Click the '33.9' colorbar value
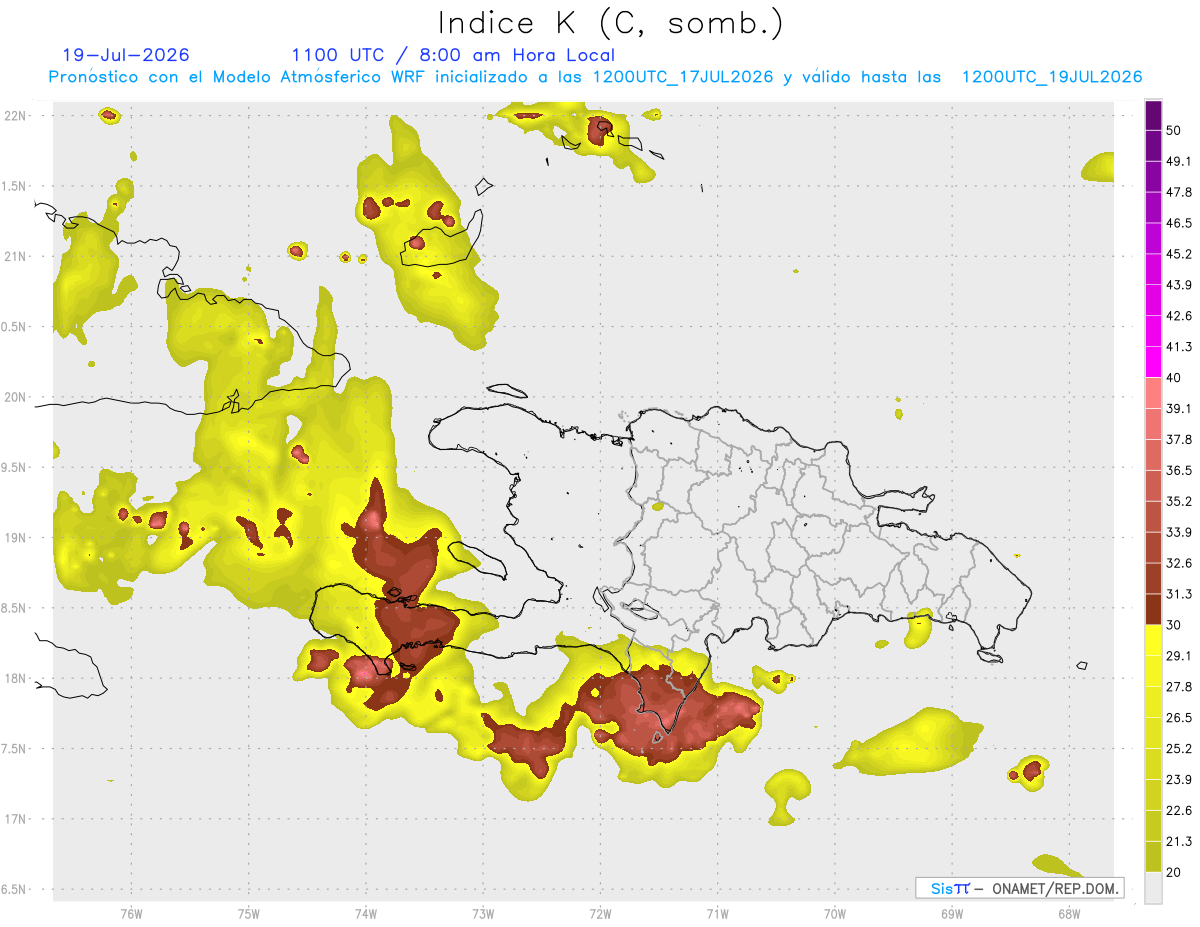1200x927 pixels. pyautogui.click(x=1179, y=532)
